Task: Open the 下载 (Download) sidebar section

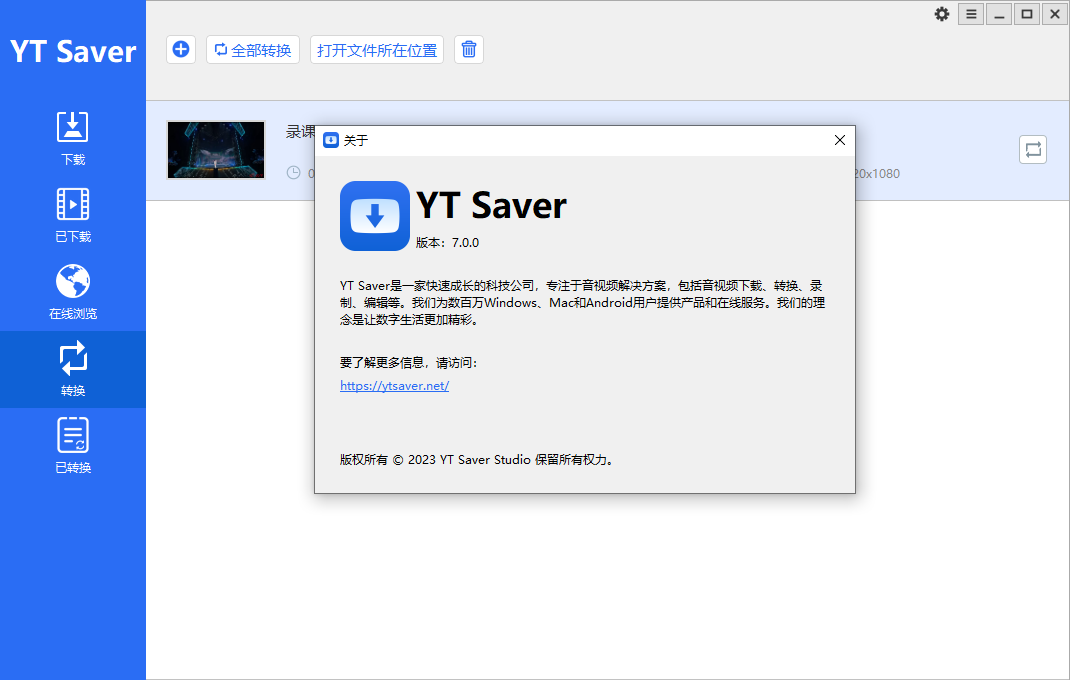Action: click(72, 139)
